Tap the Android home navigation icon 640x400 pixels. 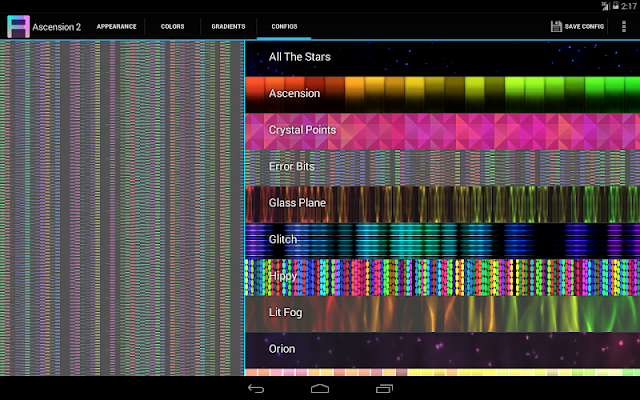320,389
